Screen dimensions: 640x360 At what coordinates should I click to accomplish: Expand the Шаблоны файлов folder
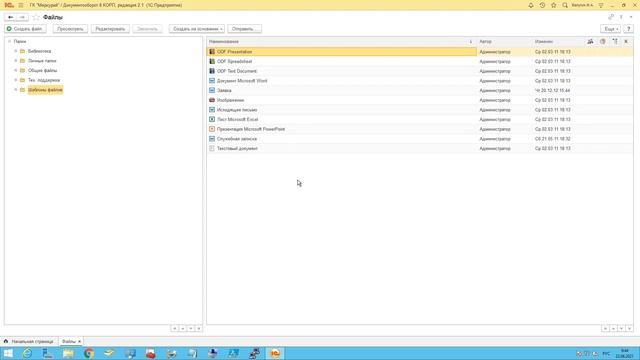click(x=16, y=90)
